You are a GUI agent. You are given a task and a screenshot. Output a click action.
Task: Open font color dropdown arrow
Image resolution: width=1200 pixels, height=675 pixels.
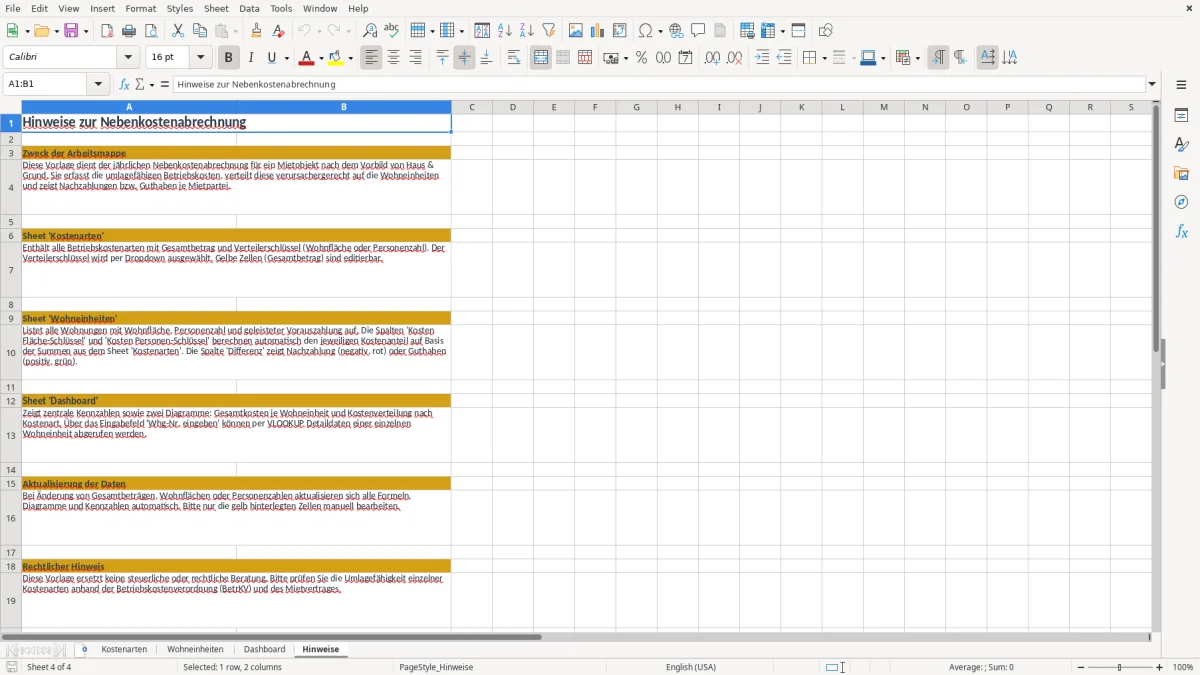pos(321,58)
